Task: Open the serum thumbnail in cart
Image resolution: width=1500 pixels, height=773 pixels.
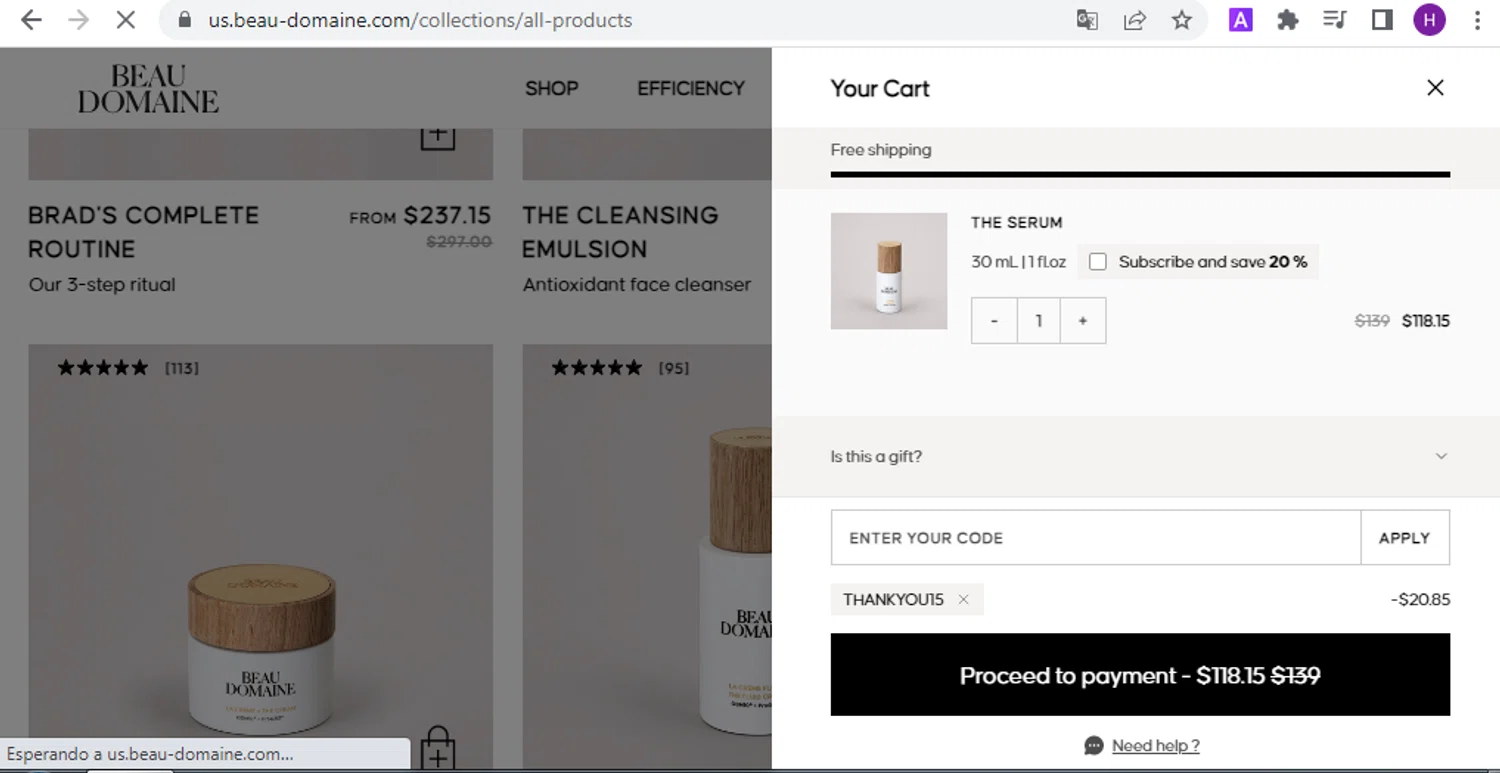Action: point(889,271)
